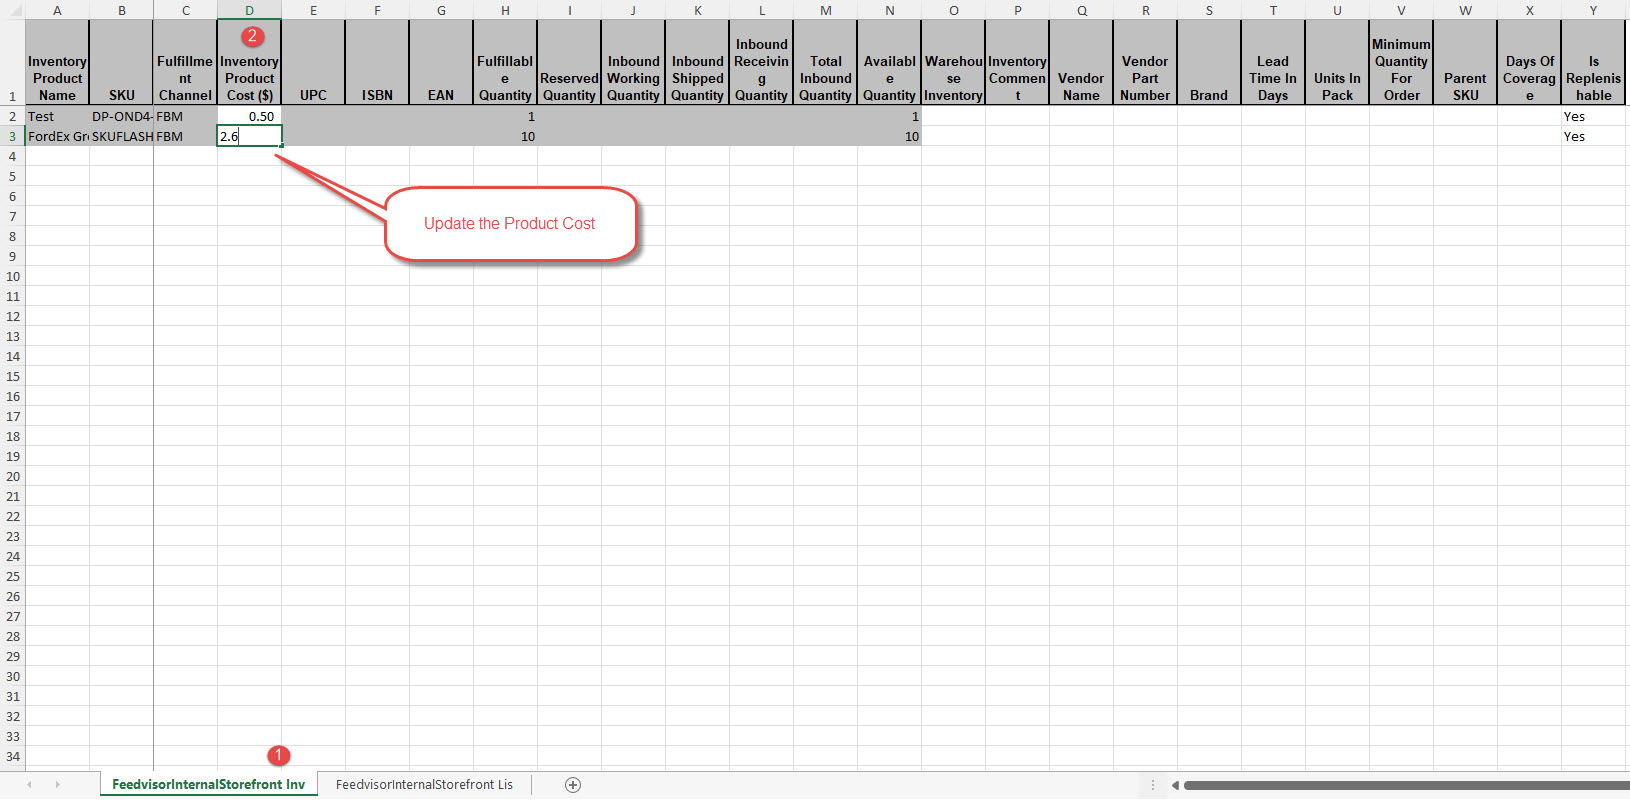Click the select-all corner of the grid
1630x811 pixels.
click(x=12, y=10)
